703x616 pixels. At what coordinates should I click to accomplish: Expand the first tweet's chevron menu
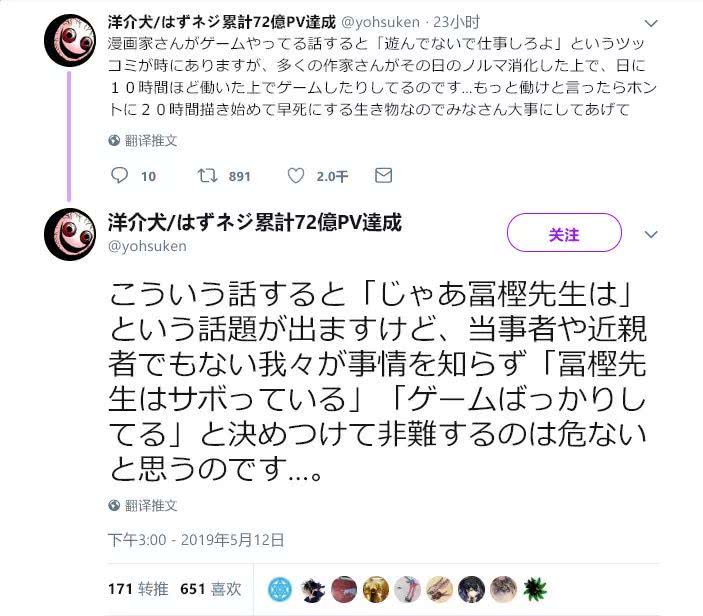pos(651,23)
